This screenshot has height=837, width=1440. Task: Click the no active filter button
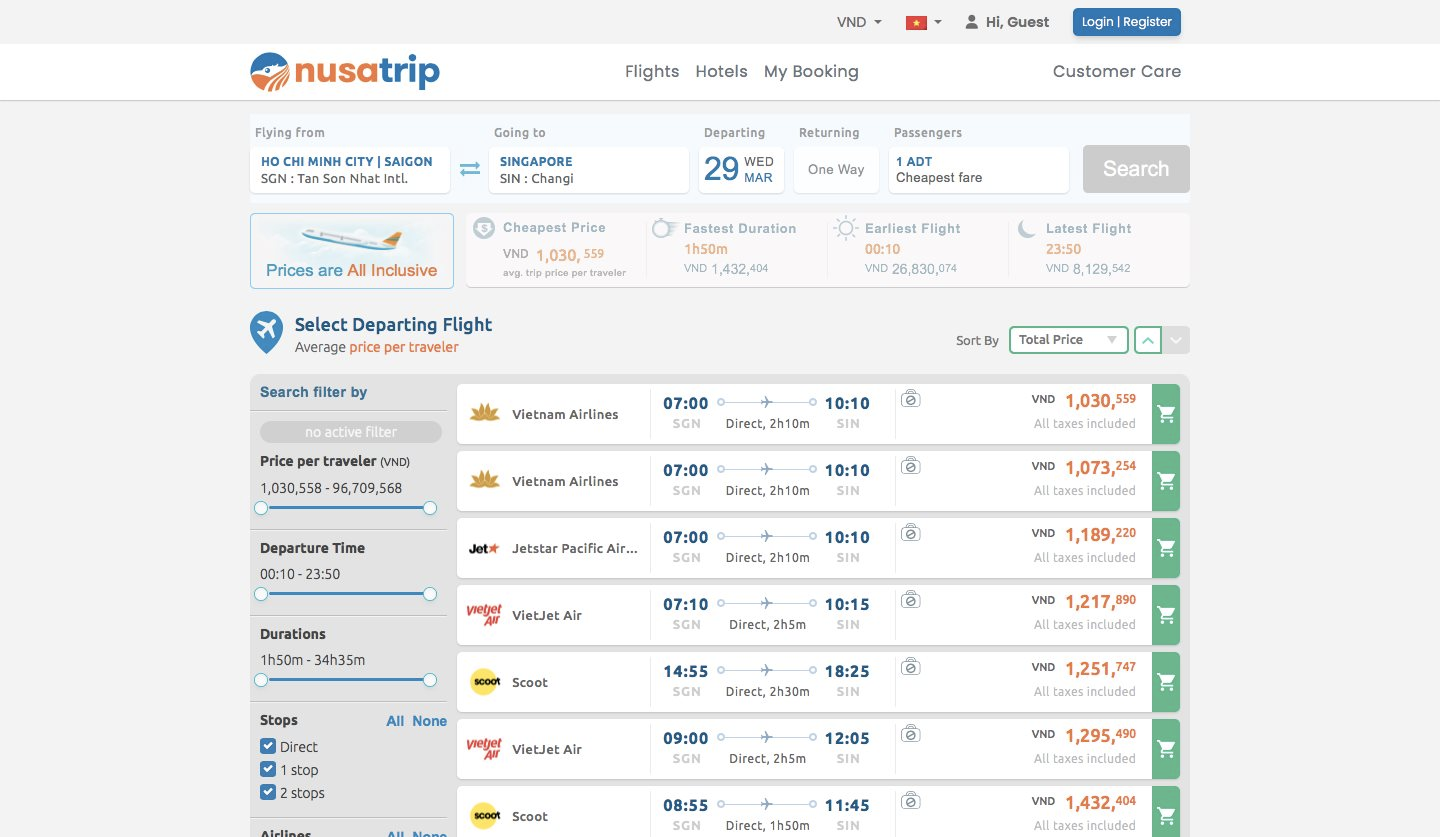(x=351, y=432)
